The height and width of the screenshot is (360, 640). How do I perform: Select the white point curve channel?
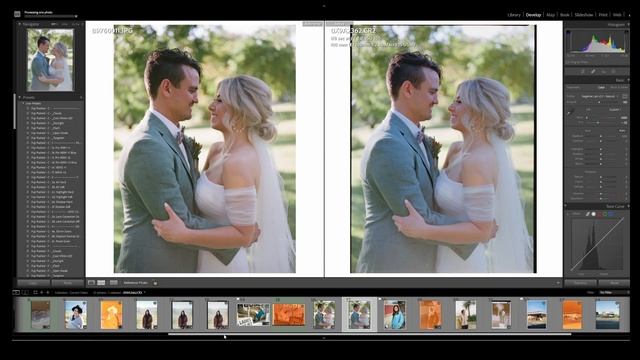tap(594, 213)
